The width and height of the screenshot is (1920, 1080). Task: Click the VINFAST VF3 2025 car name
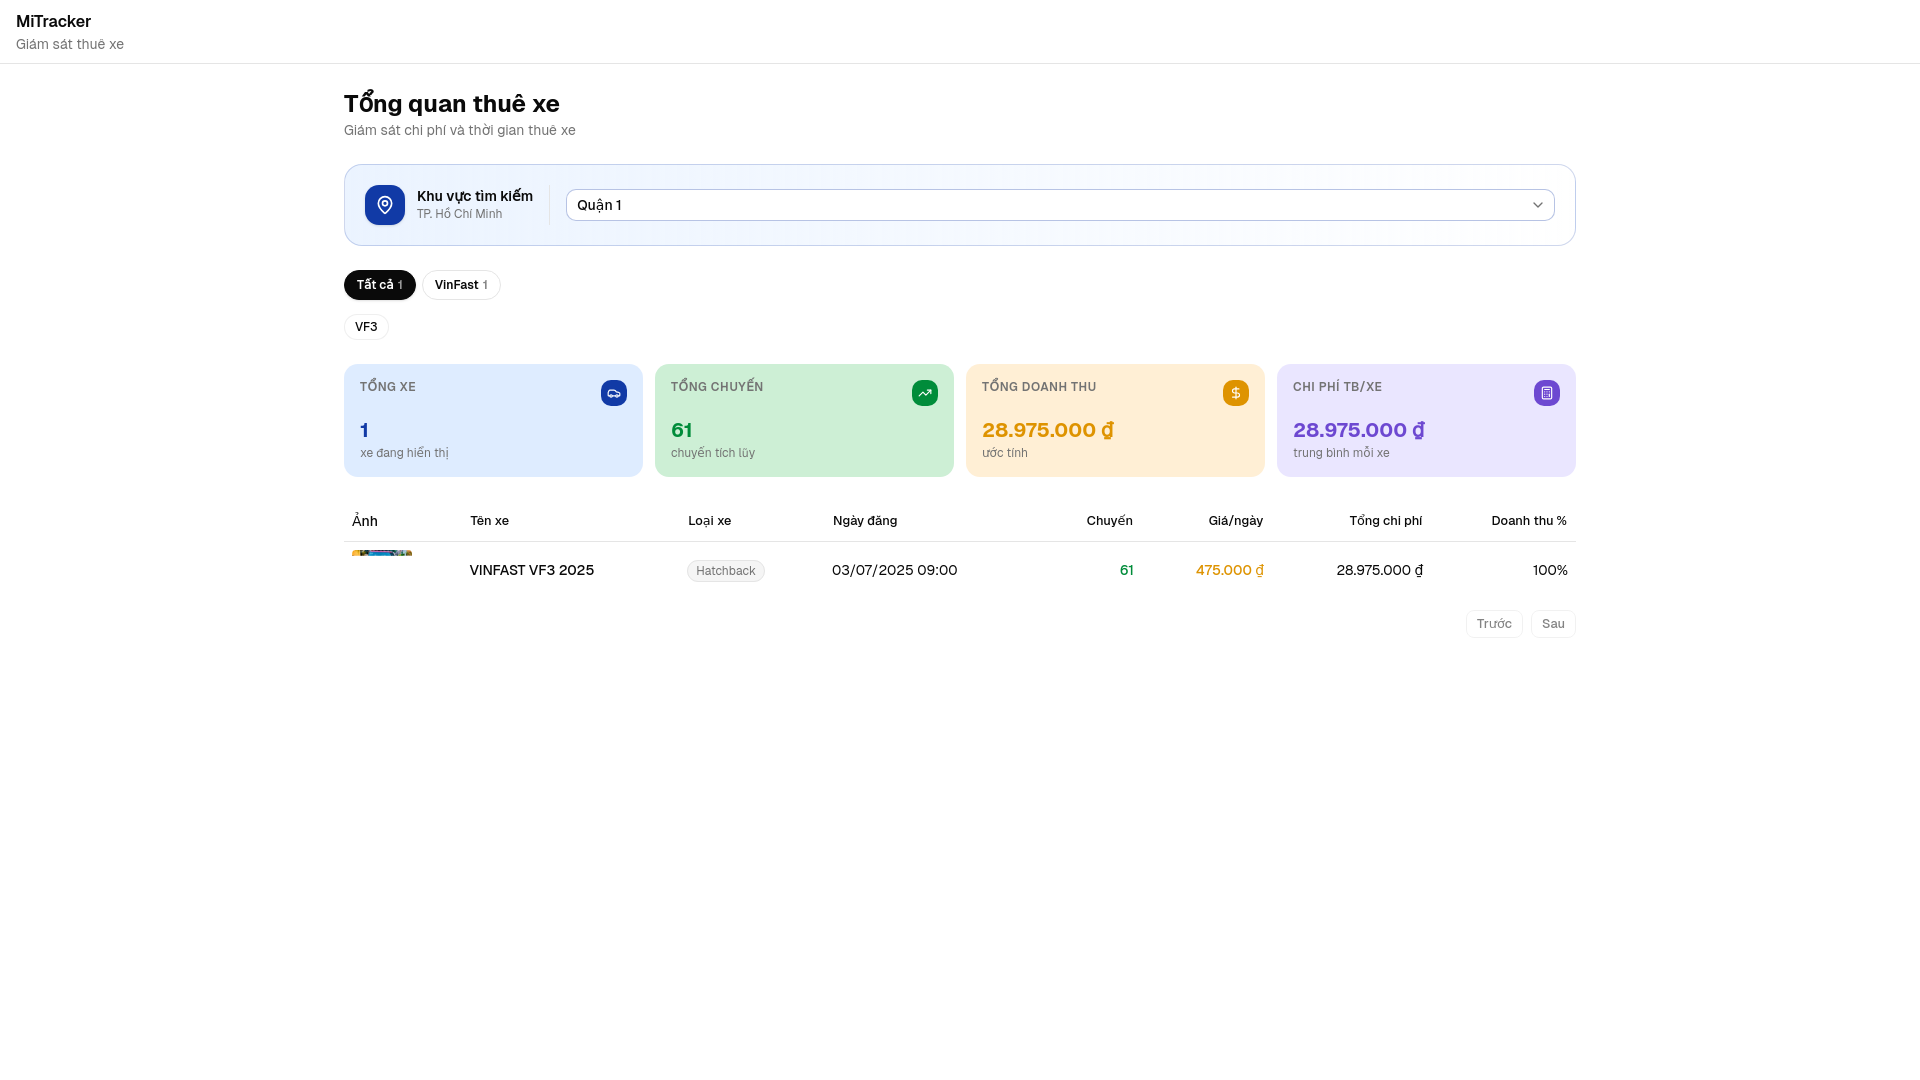click(x=532, y=570)
